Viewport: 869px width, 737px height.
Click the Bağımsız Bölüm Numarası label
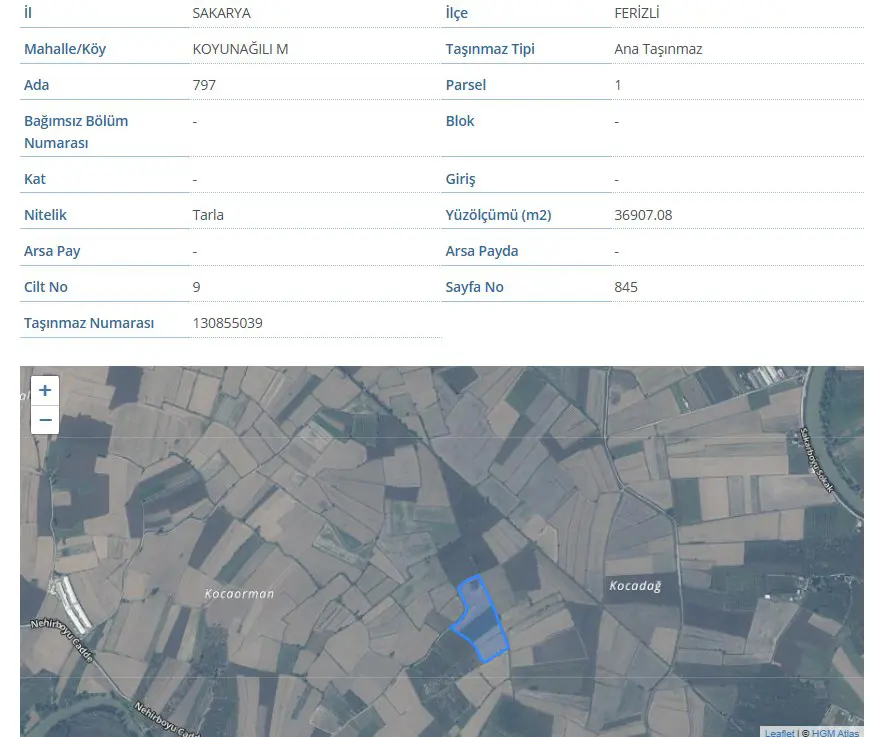pyautogui.click(x=76, y=132)
